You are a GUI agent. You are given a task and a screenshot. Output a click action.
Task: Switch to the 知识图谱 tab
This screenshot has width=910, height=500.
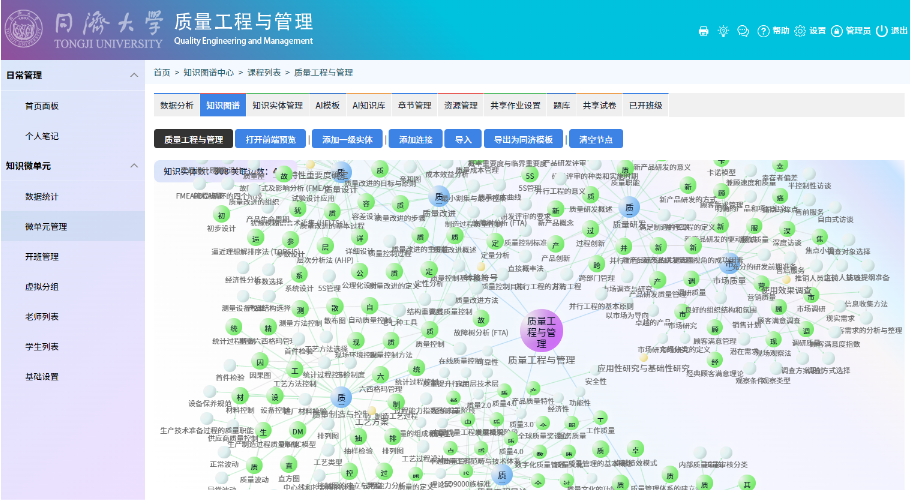(223, 105)
